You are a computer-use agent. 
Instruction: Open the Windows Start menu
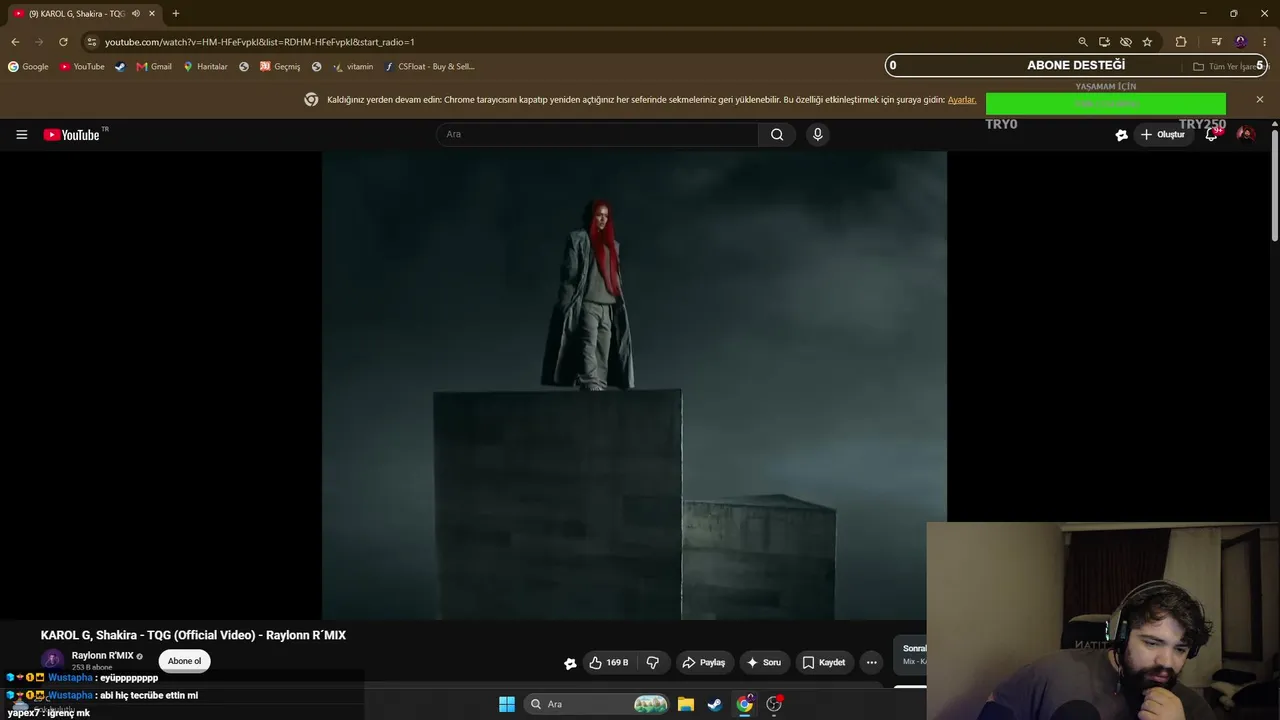[x=507, y=704]
